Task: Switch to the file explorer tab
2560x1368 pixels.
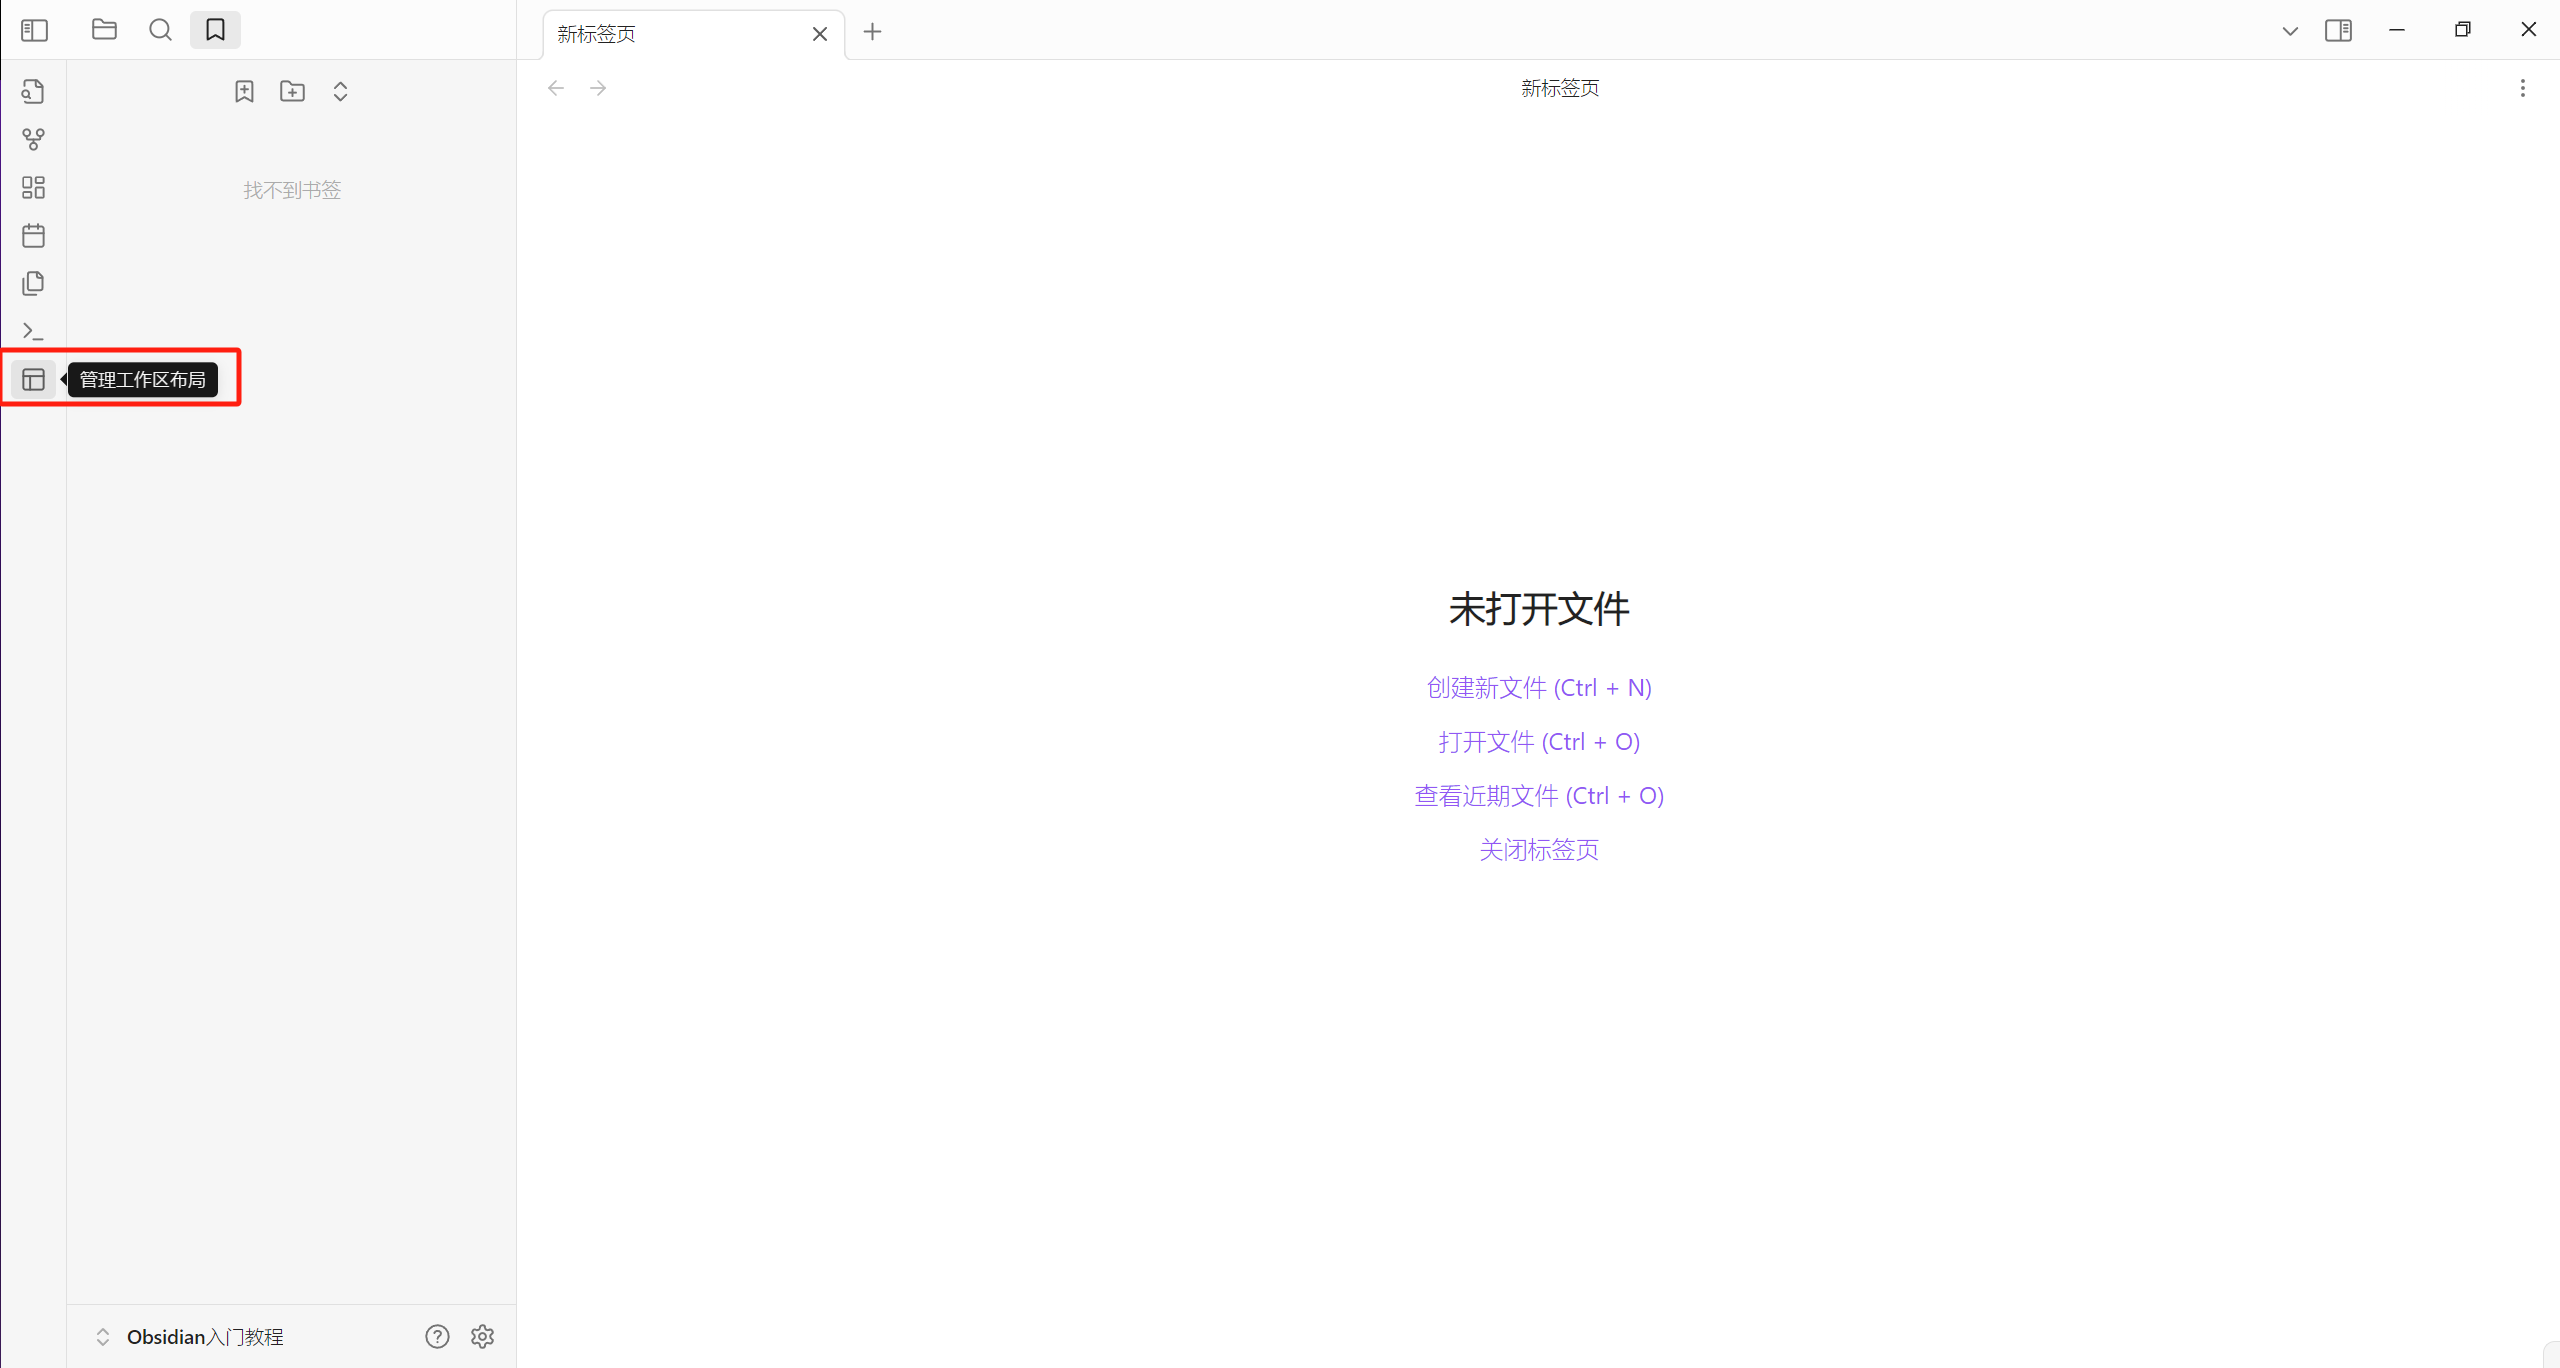Action: 104,30
